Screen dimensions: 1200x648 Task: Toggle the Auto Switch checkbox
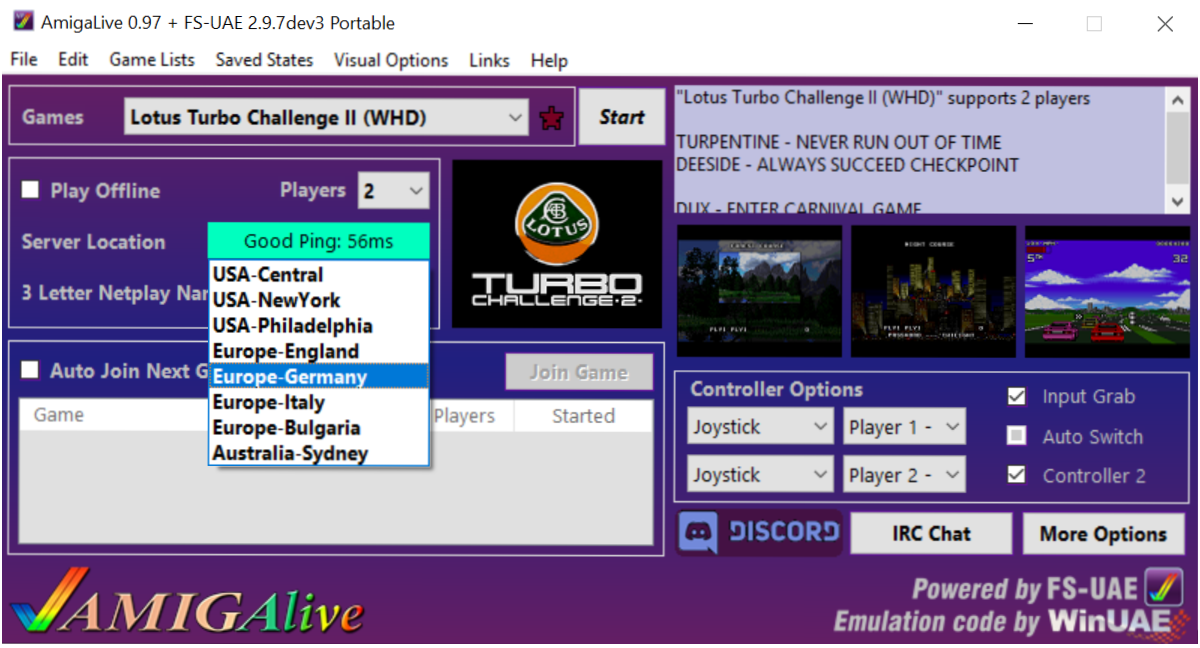coord(1017,436)
